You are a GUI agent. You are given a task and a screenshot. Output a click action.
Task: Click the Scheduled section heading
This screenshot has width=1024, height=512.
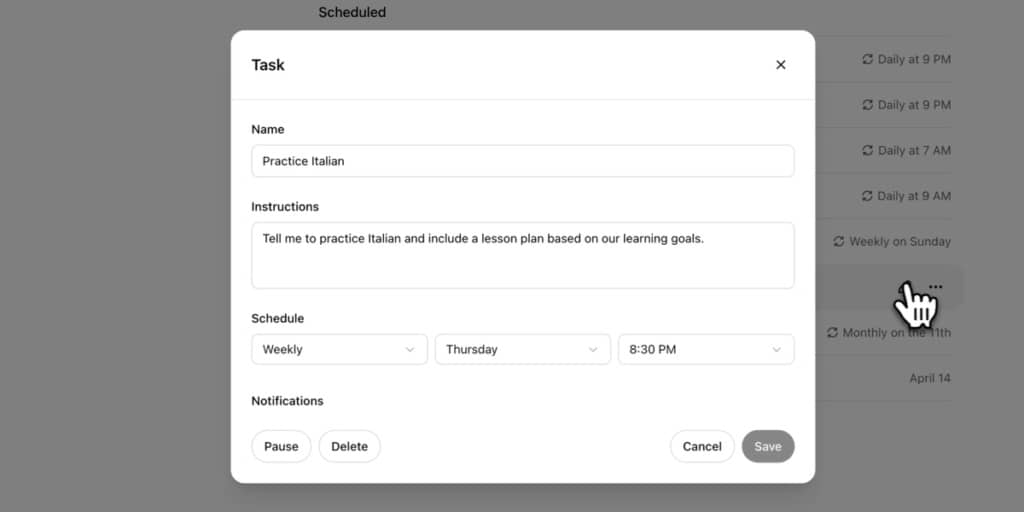[352, 13]
